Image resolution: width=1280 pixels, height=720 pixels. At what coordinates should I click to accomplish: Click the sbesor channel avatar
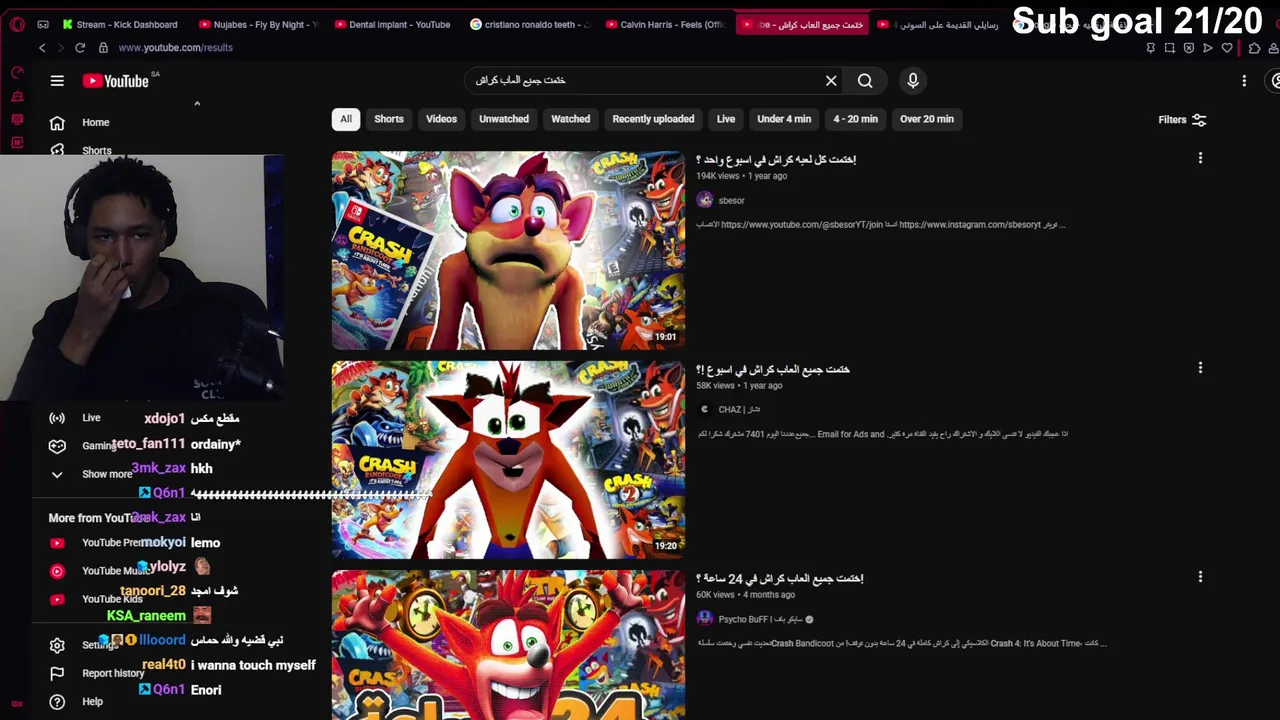[705, 200]
